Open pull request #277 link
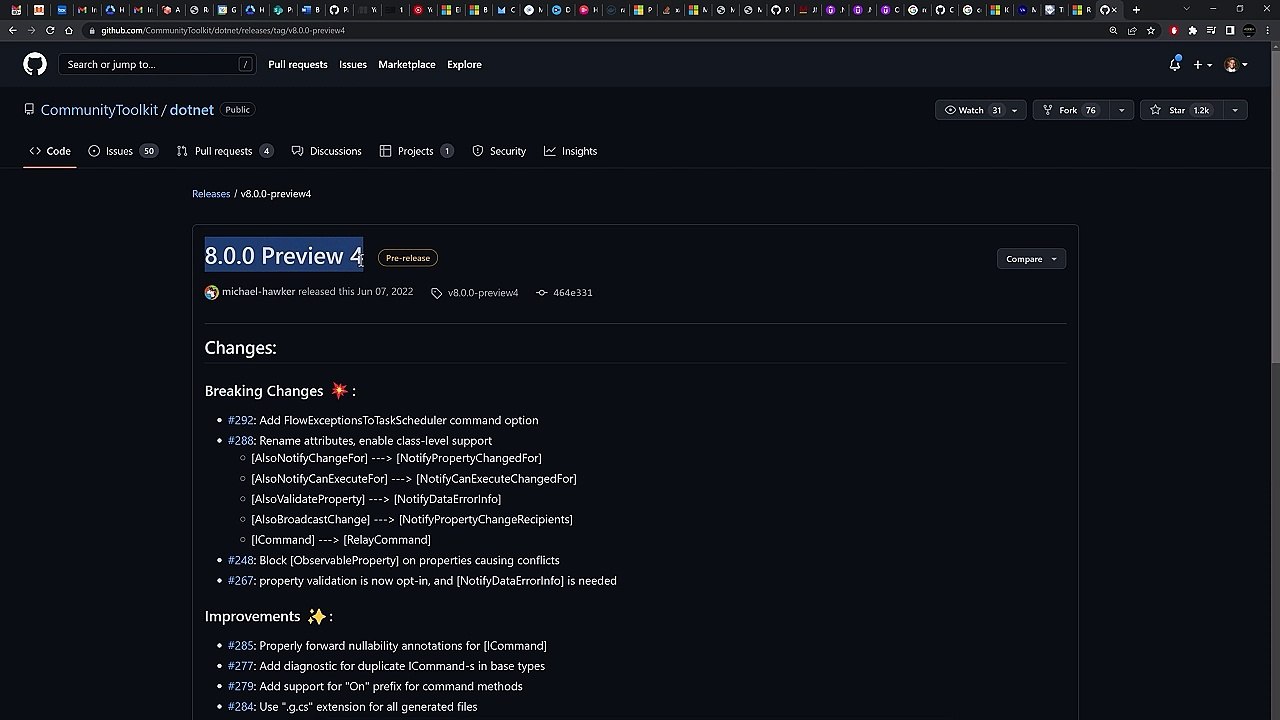The width and height of the screenshot is (1280, 720). (240, 666)
